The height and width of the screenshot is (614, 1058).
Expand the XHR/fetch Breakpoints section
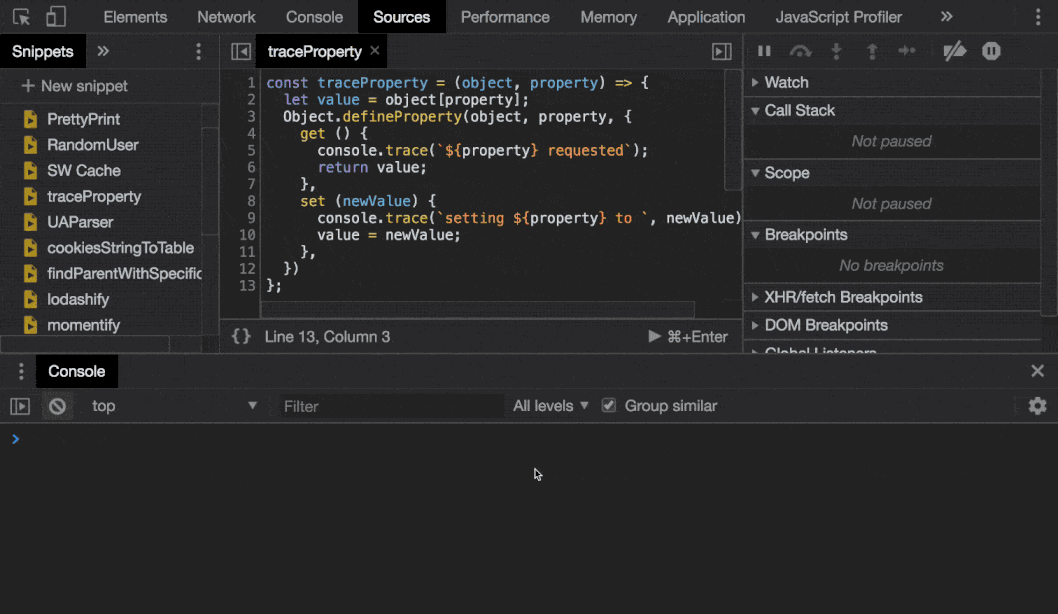[x=843, y=297]
